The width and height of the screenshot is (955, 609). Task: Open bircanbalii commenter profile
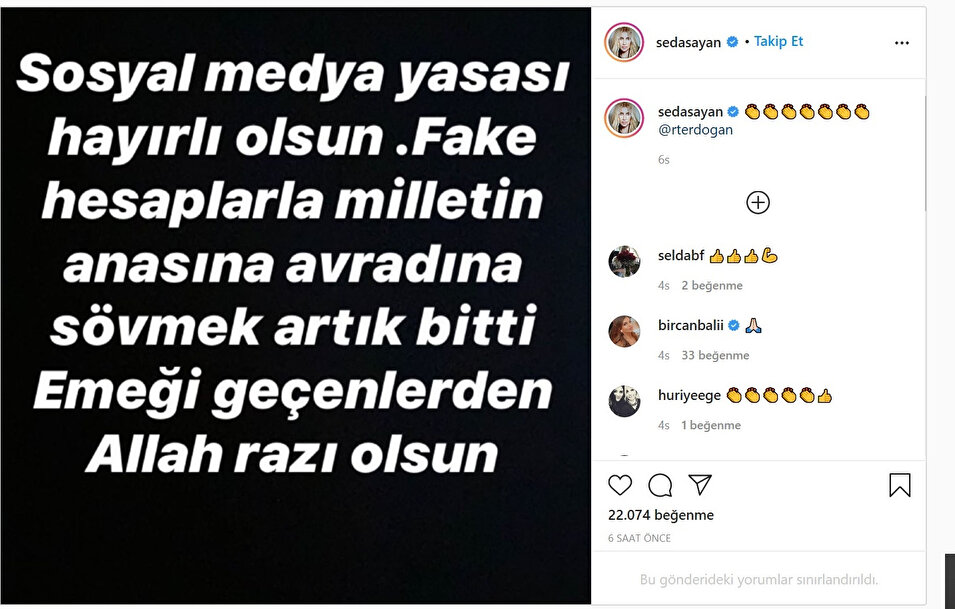click(x=691, y=326)
